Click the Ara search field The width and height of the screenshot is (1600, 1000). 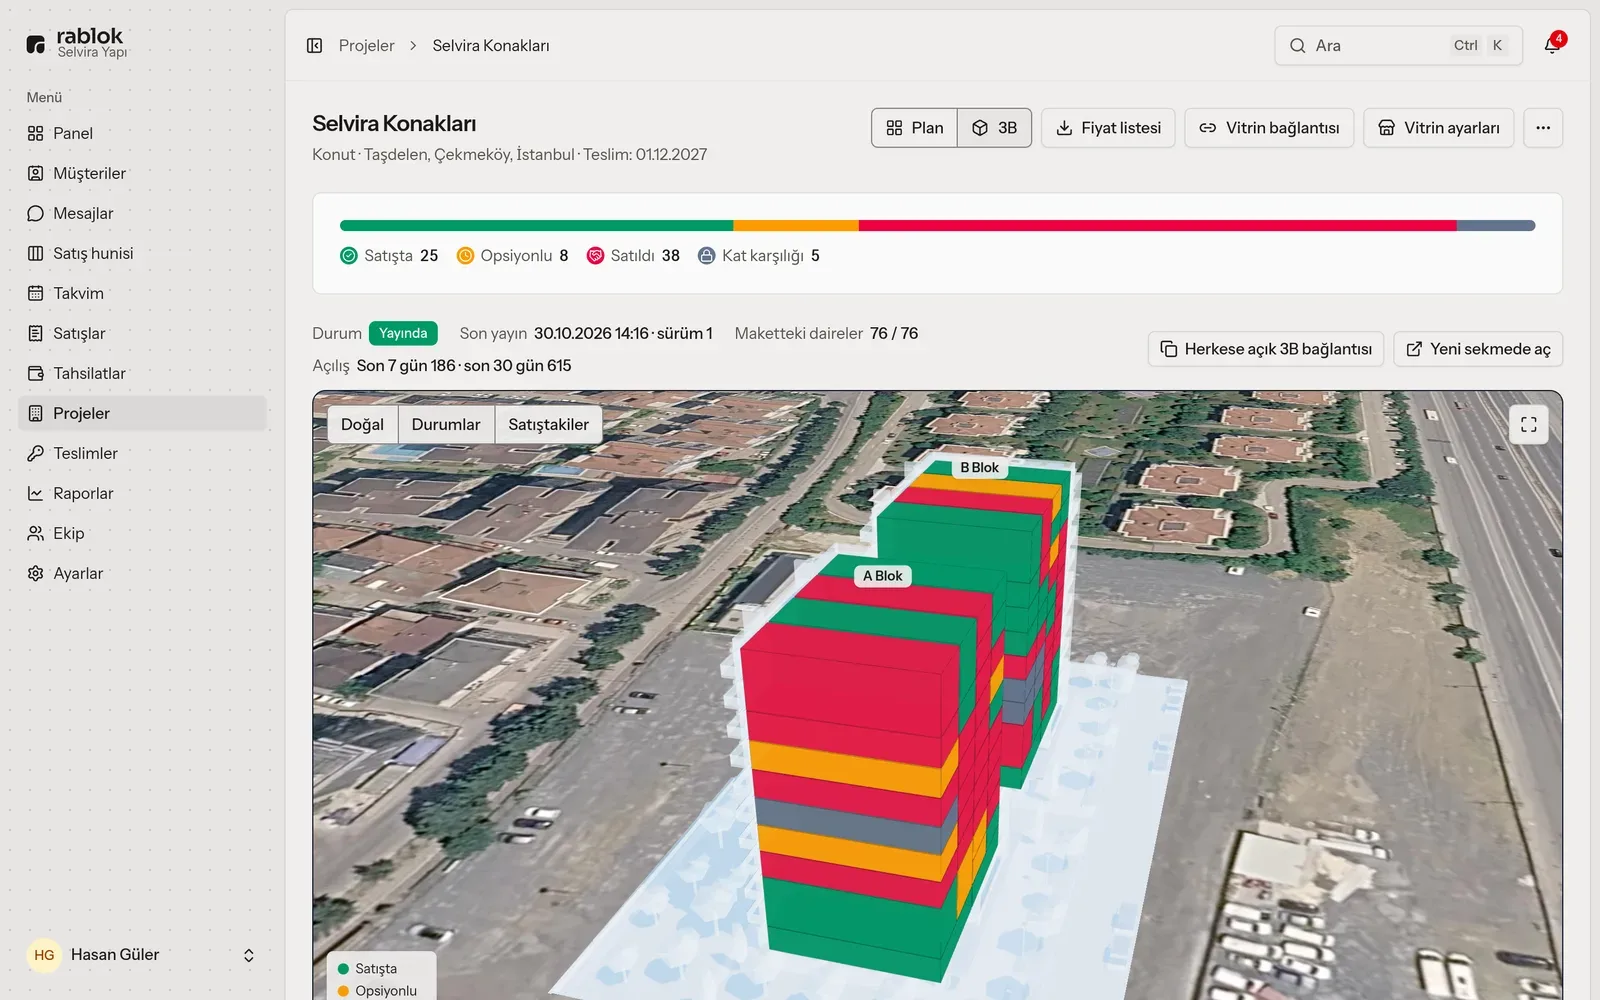(x=1398, y=46)
